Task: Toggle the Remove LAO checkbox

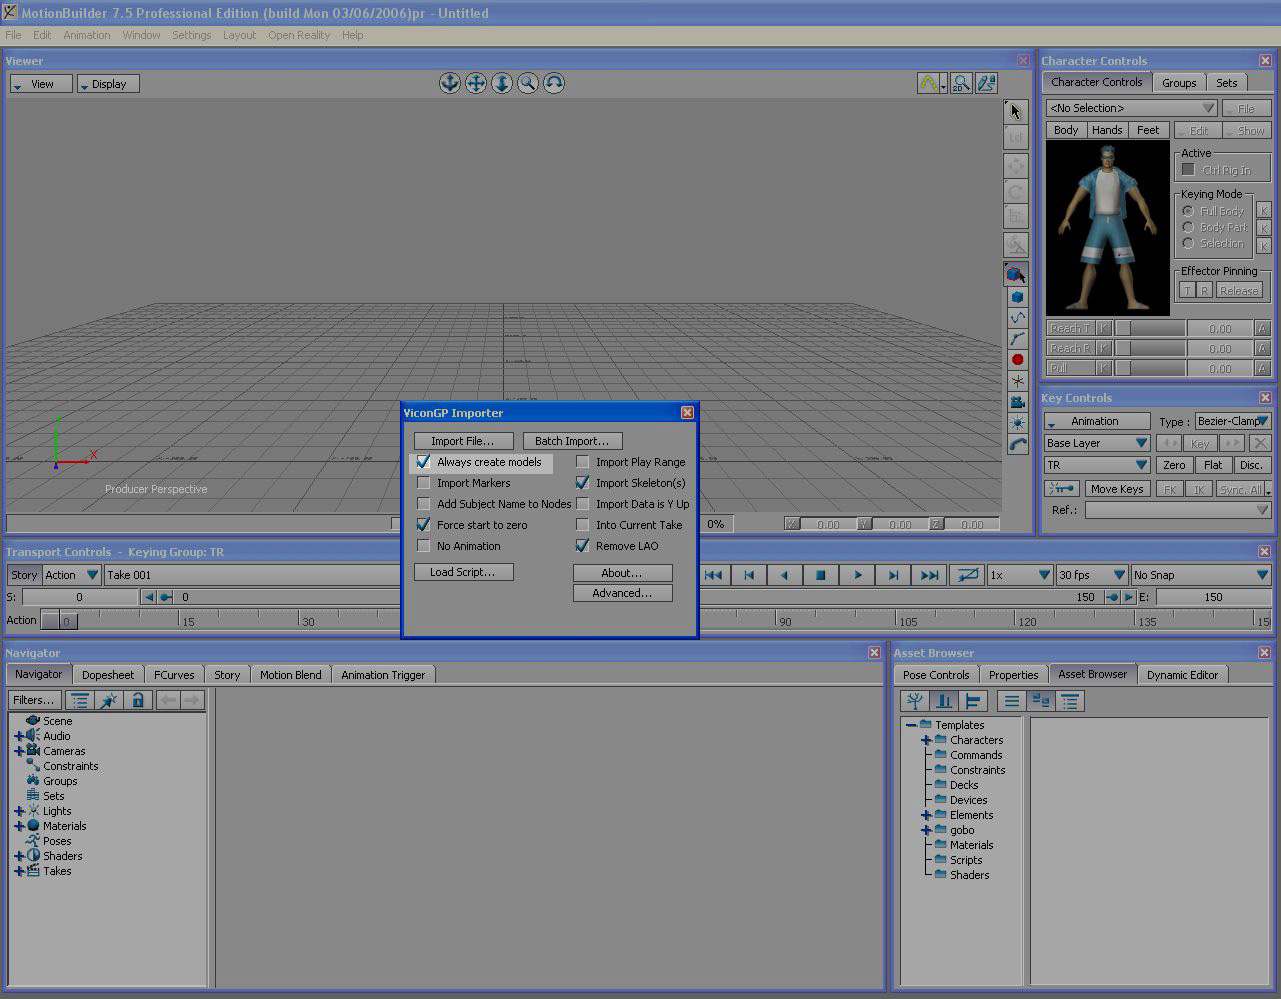Action: [583, 546]
